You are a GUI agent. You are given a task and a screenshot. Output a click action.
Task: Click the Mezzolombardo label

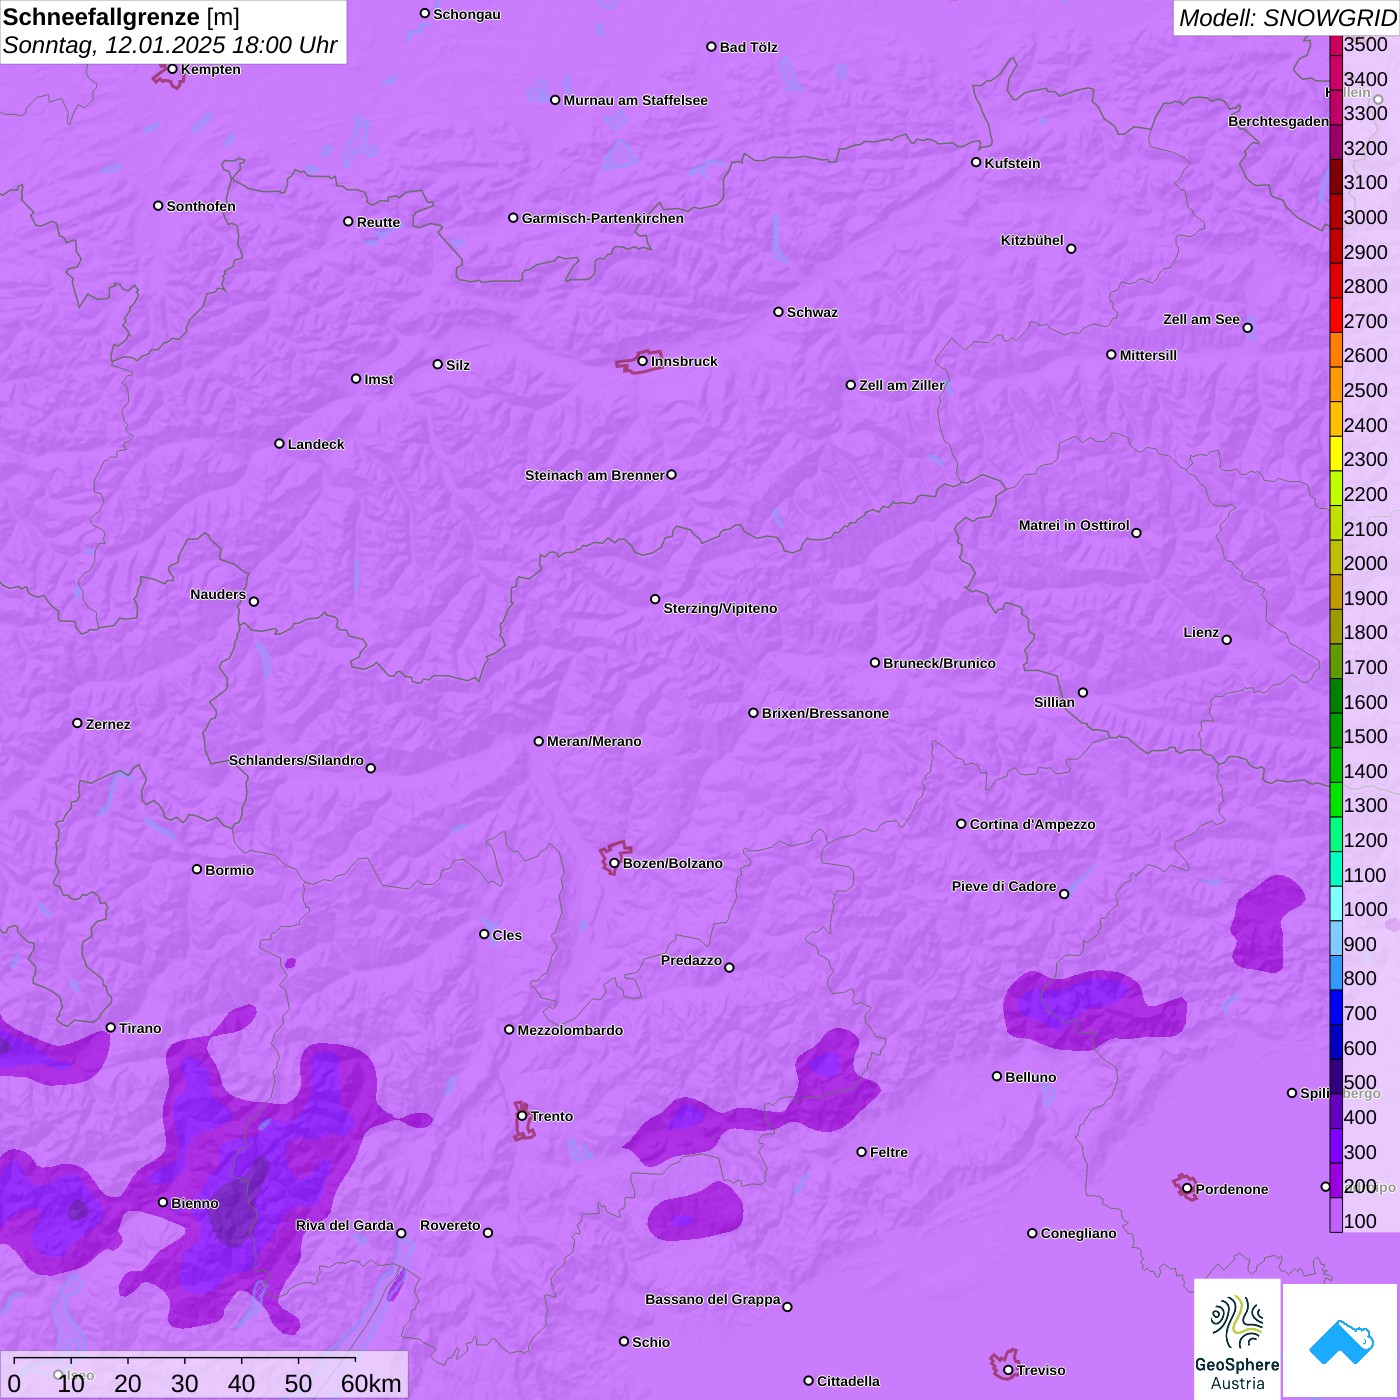(x=570, y=1030)
